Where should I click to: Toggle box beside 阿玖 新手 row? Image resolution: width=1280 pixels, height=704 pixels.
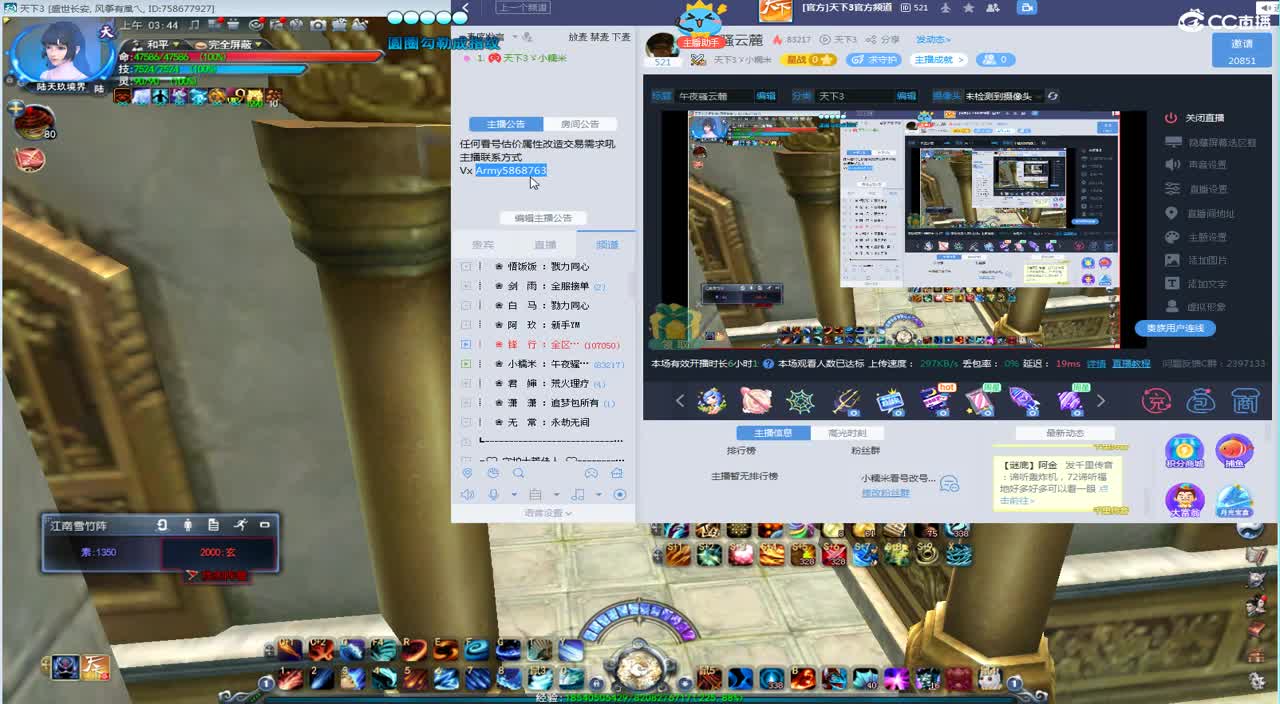(x=466, y=325)
